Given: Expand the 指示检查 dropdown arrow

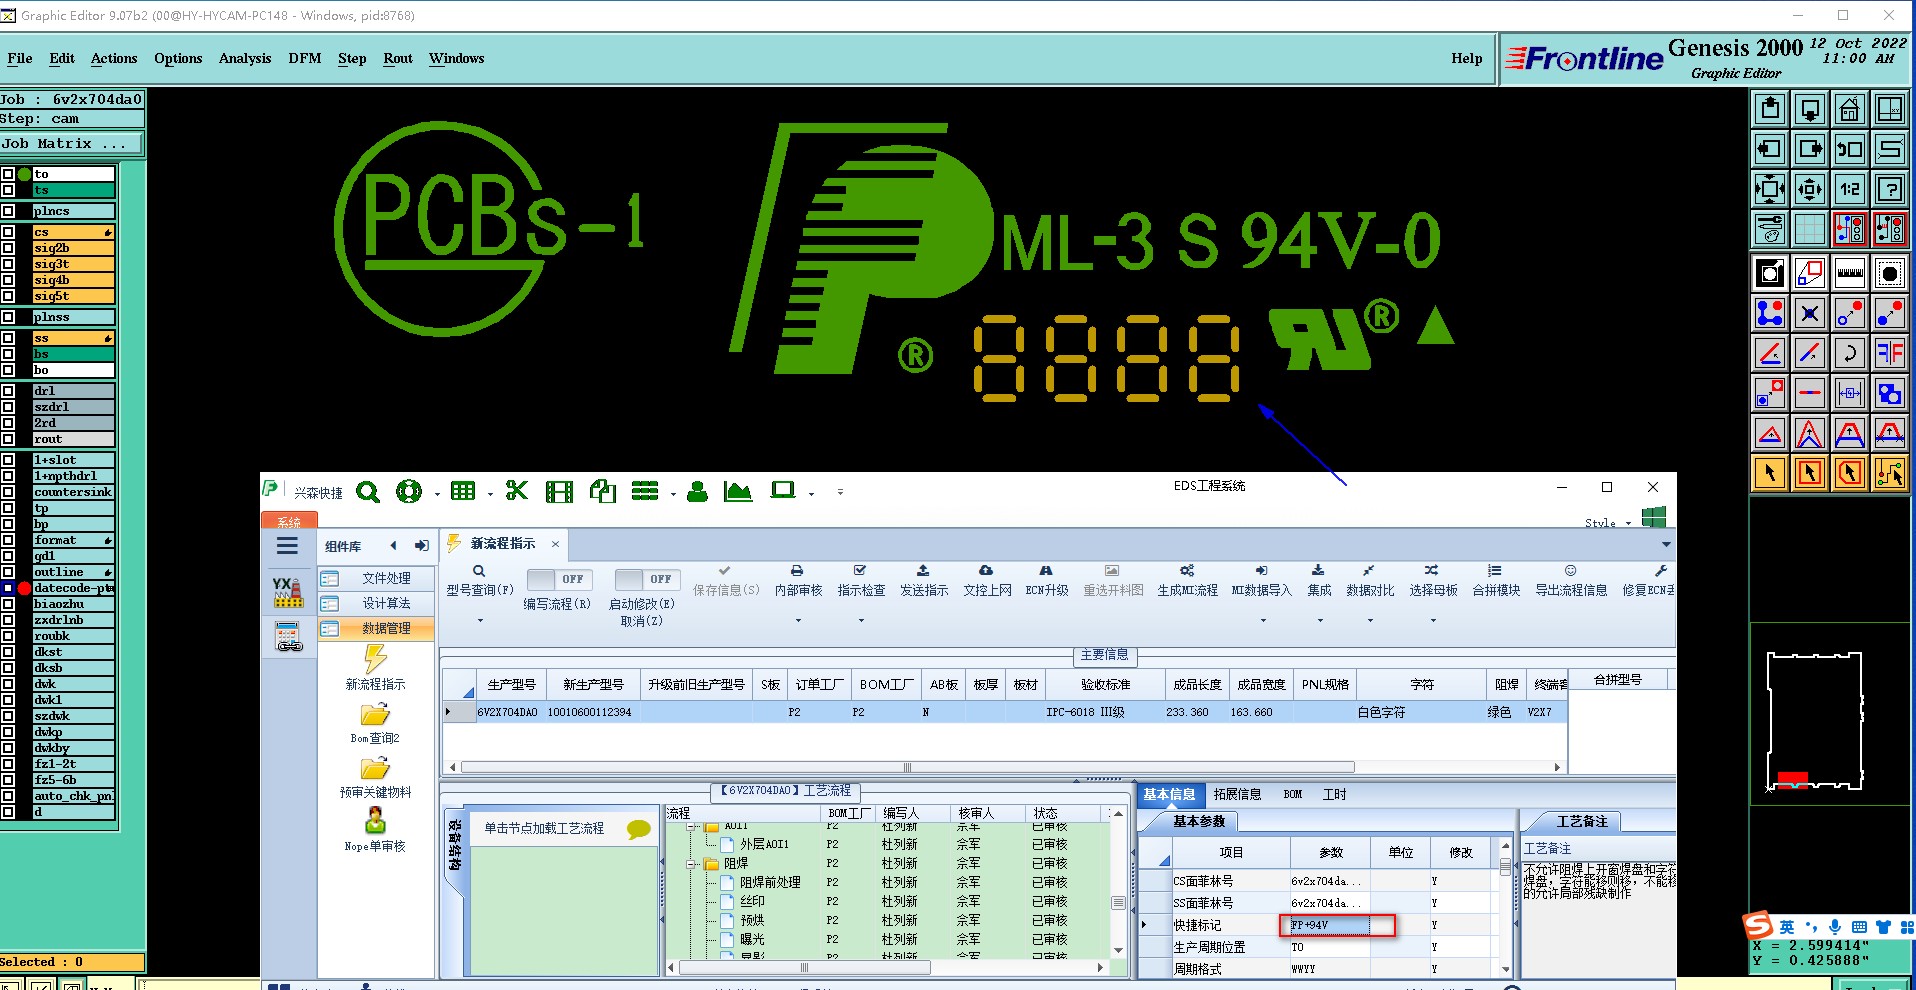Looking at the screenshot, I should 861,621.
